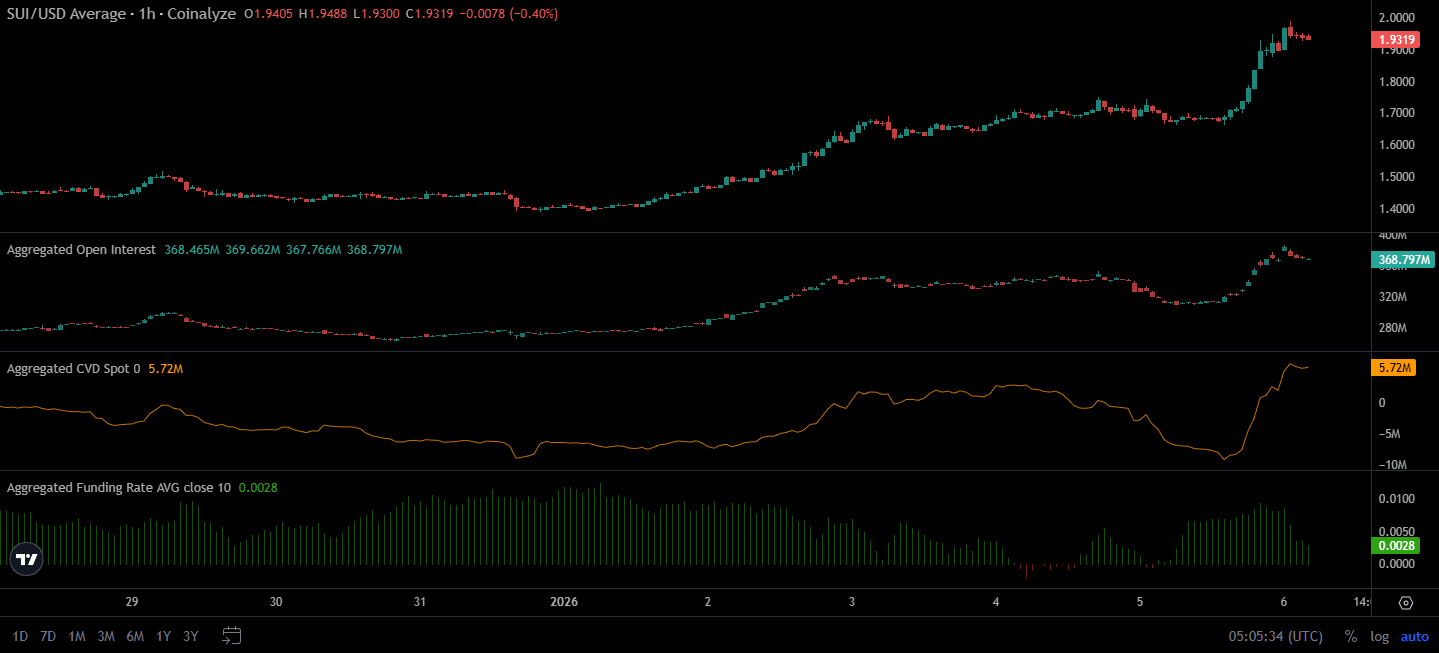
Task: Switch to the 7D time range
Action: tap(48, 636)
